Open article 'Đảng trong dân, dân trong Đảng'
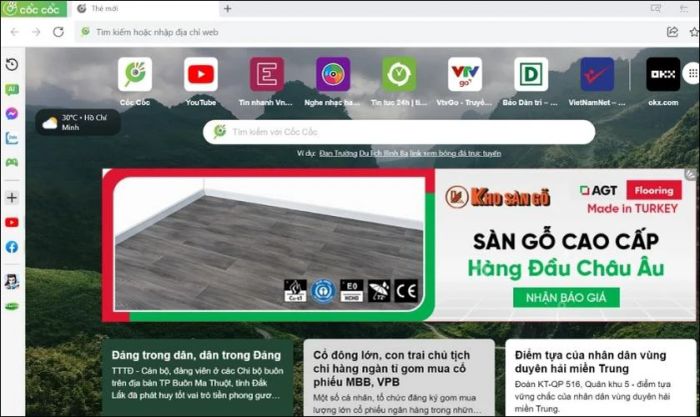 [x=197, y=377]
